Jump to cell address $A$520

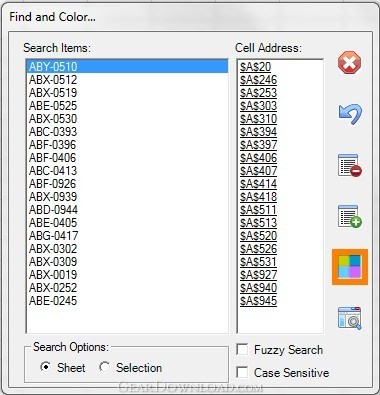(x=258, y=235)
